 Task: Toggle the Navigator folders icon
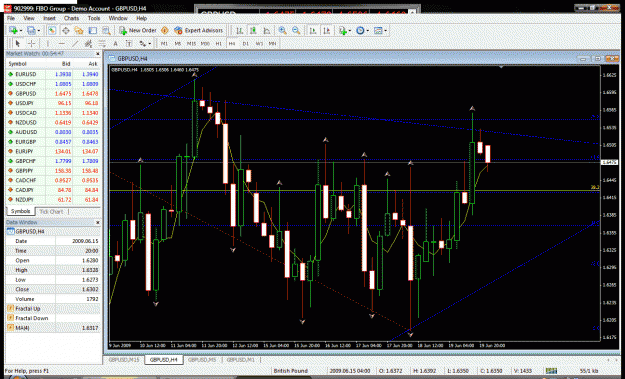coord(79,30)
